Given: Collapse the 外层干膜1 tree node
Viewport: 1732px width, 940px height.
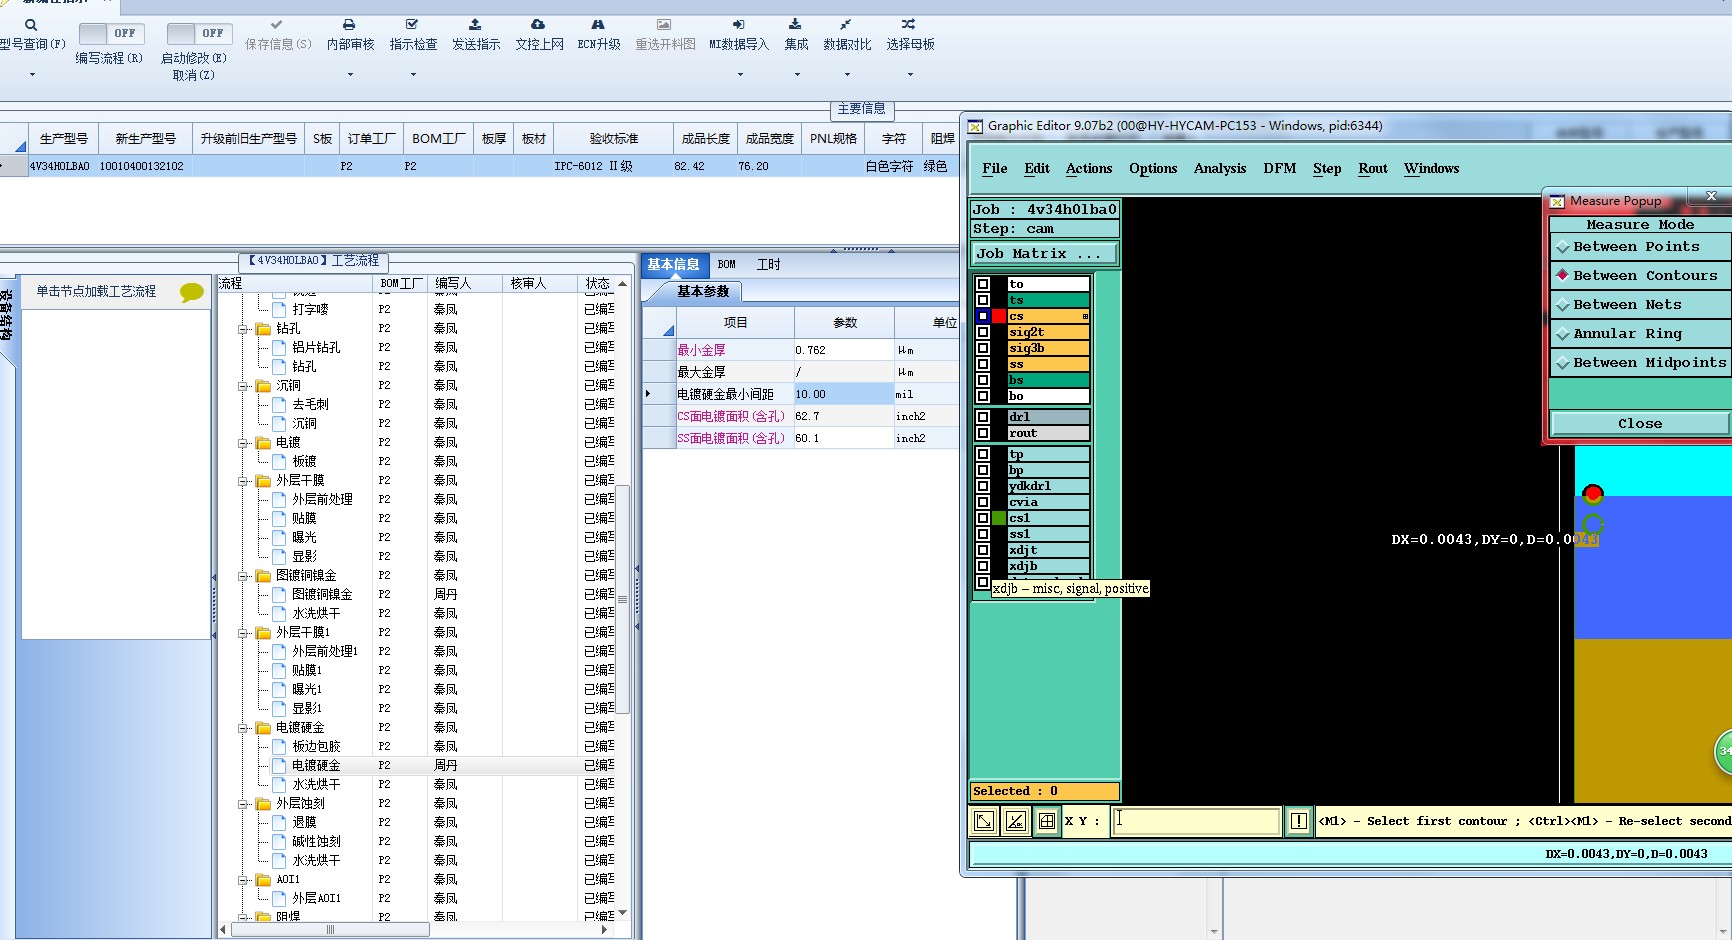Looking at the screenshot, I should point(243,633).
